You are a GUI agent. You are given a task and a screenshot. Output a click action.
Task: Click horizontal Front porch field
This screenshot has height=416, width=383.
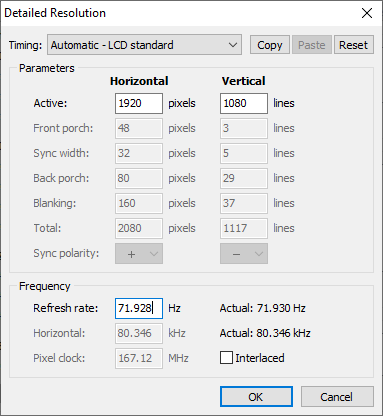pyautogui.click(x=139, y=128)
